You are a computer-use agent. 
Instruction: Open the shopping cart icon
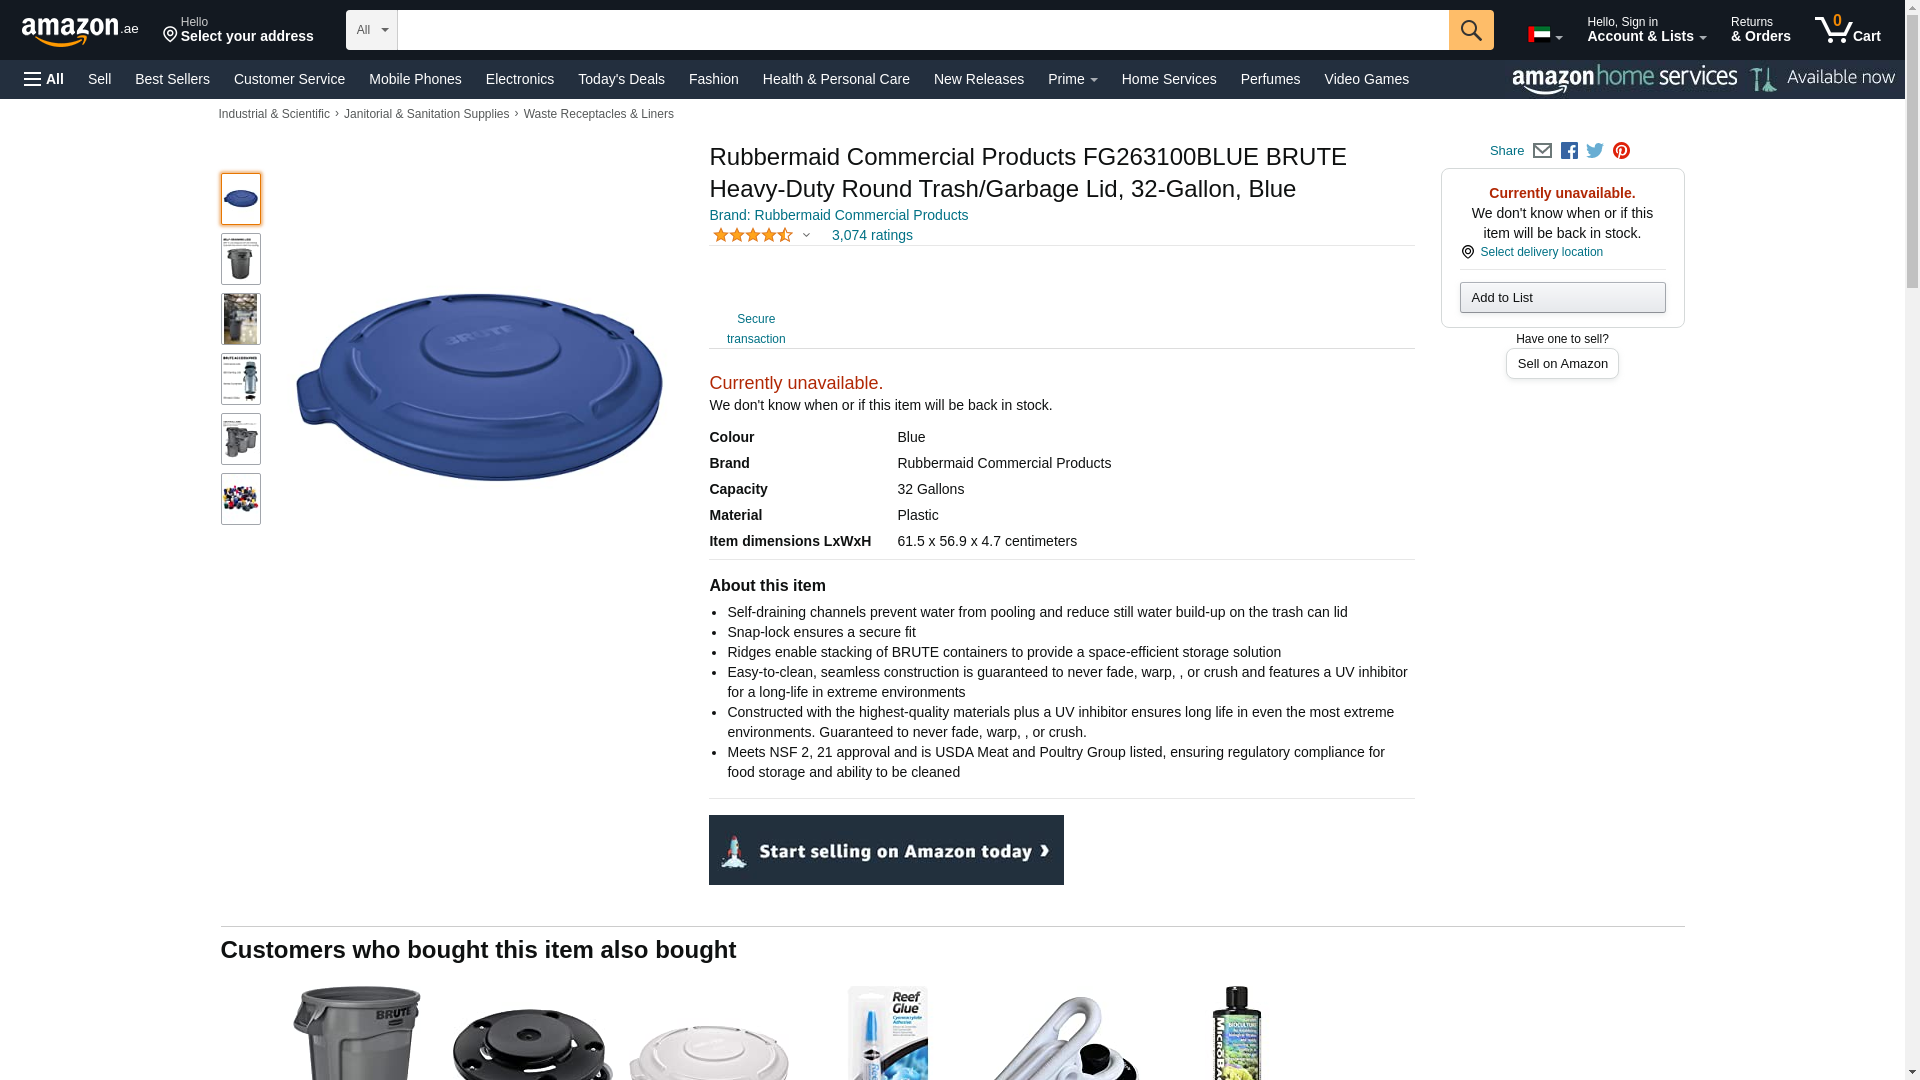1847,29
